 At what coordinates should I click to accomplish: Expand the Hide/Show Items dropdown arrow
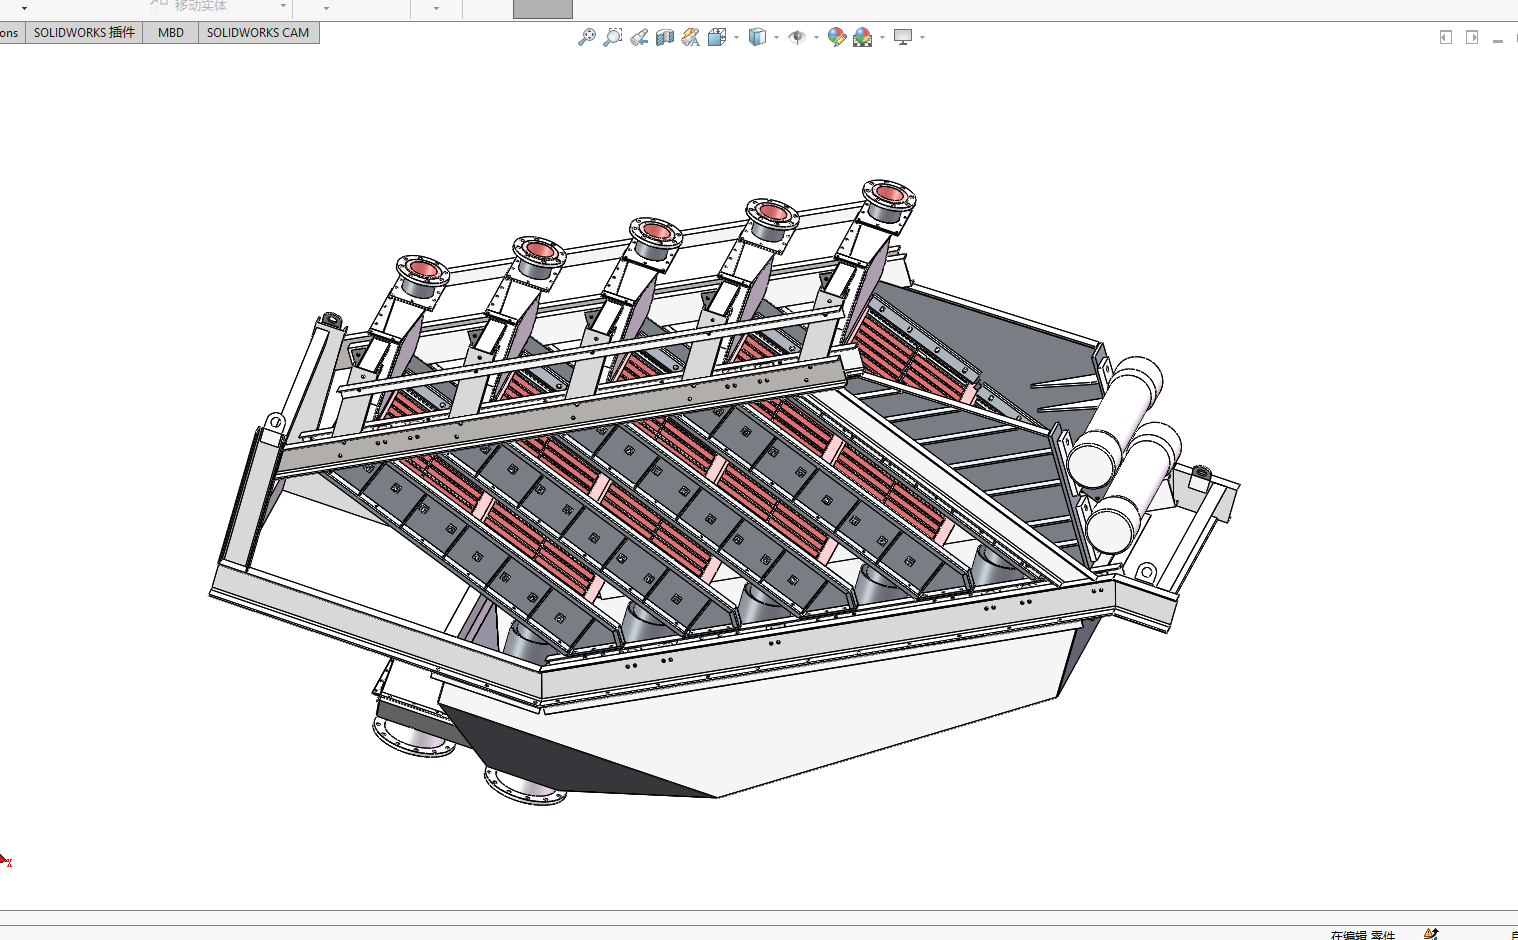[817, 38]
